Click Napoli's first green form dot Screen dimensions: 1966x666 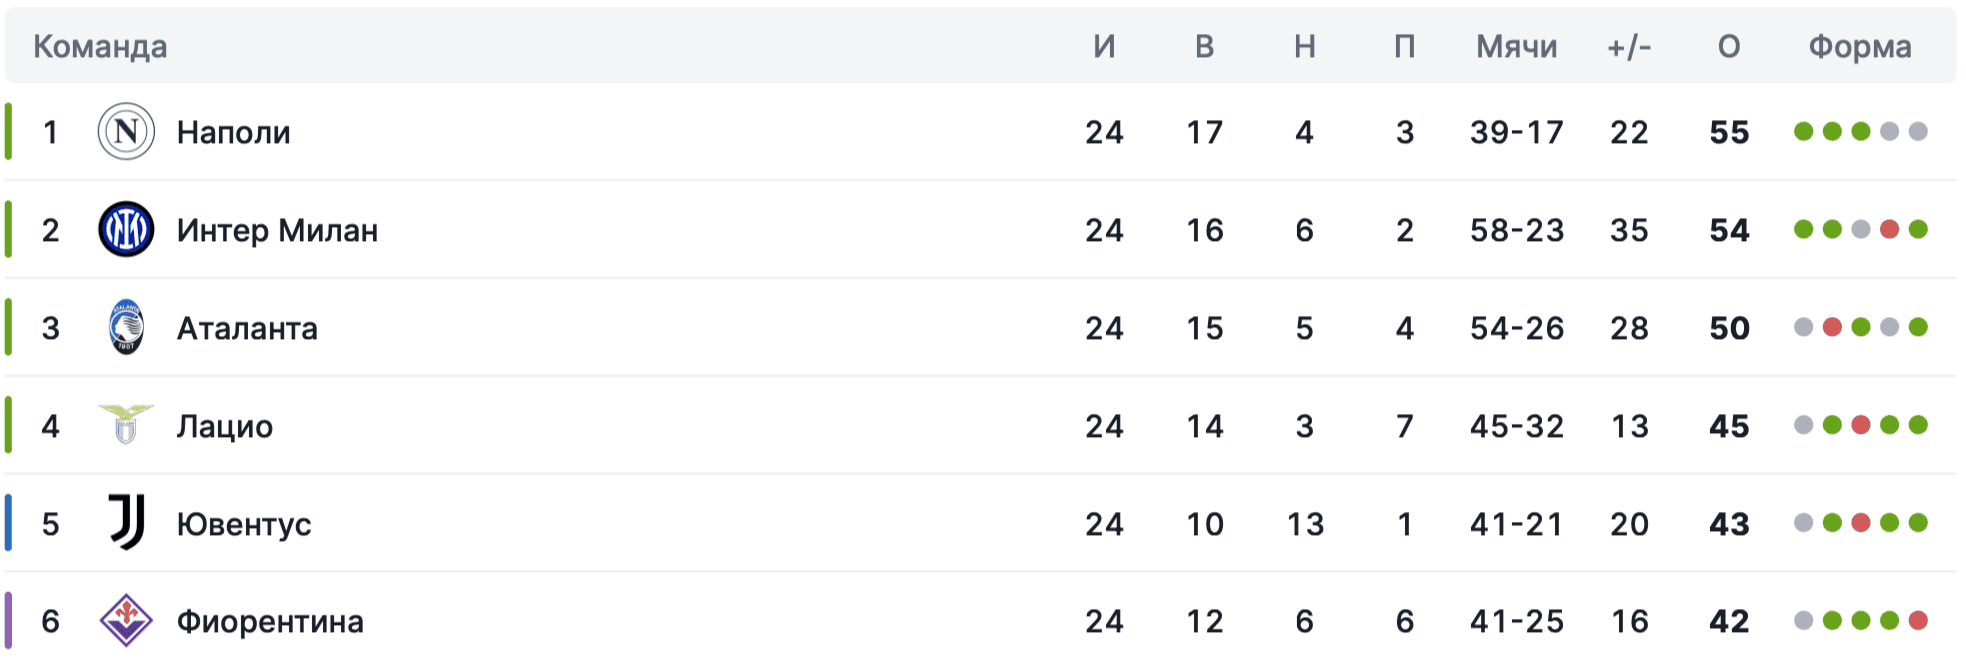pos(1803,132)
